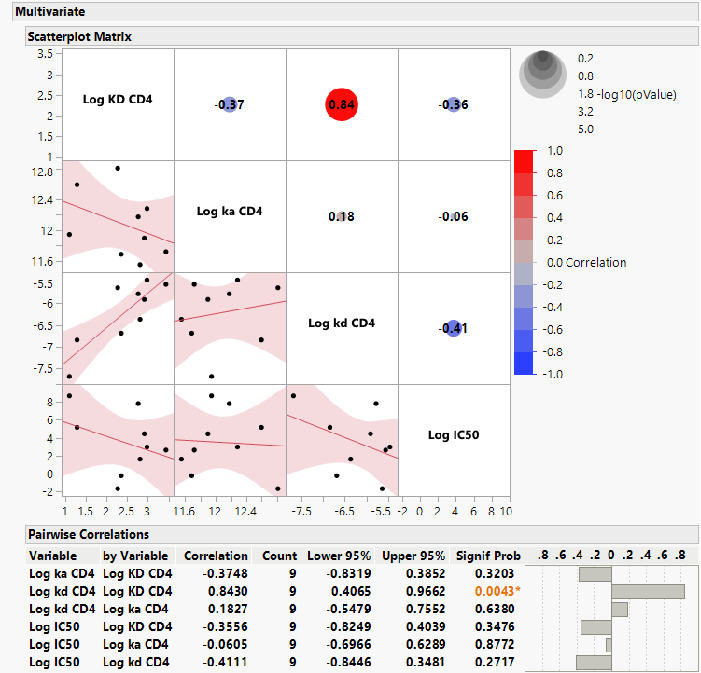Click the Log IC50 diagonal label

point(454,435)
